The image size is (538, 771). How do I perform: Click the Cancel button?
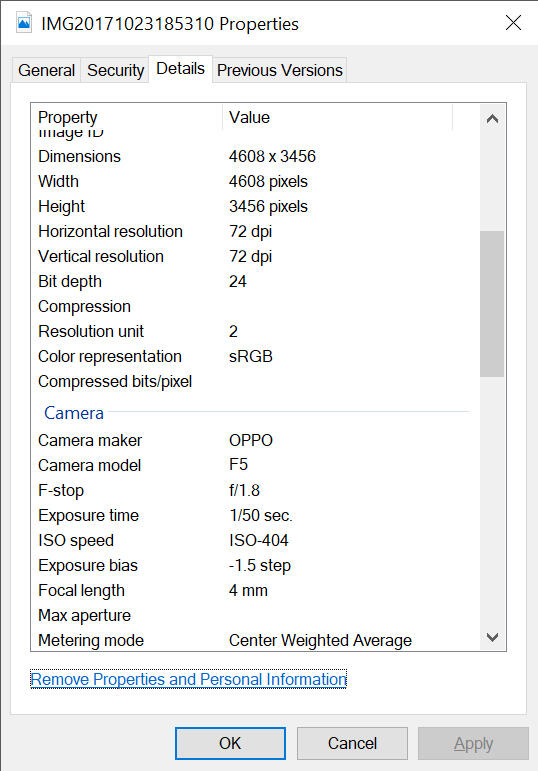pos(353,743)
